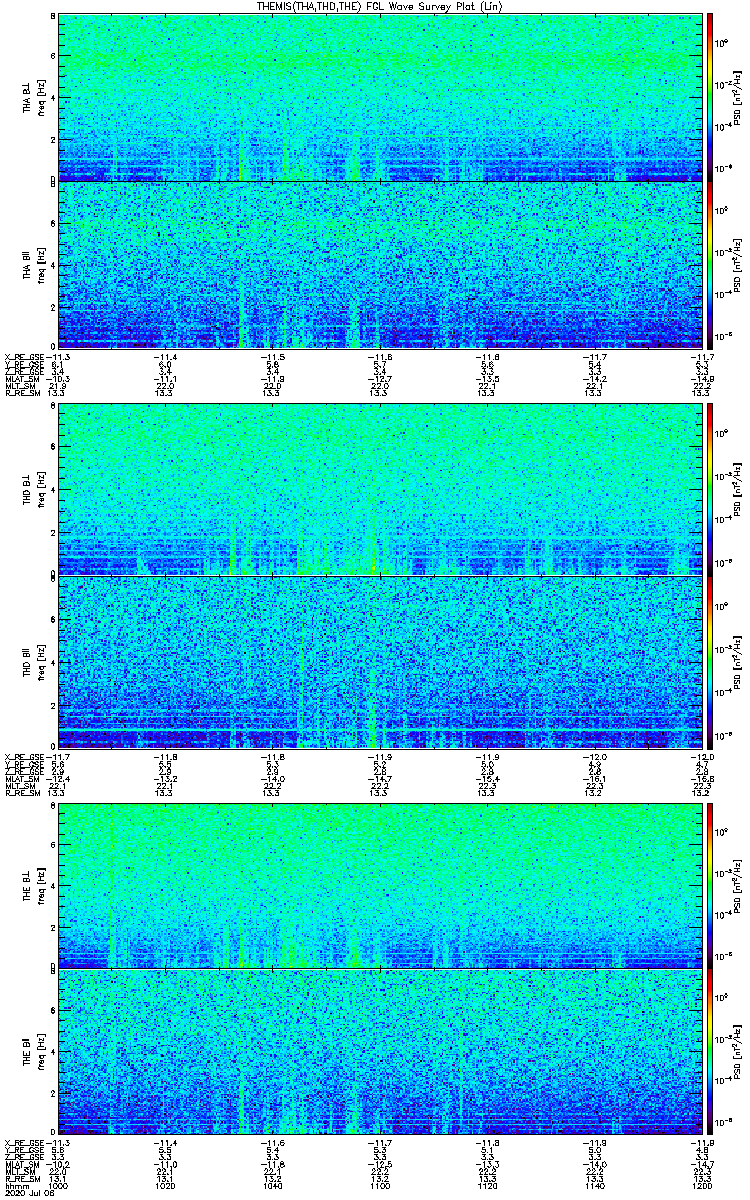The image size is (750, 1200).
Task: Click the 1120 time tick label at bottom
Action: 487,1186
